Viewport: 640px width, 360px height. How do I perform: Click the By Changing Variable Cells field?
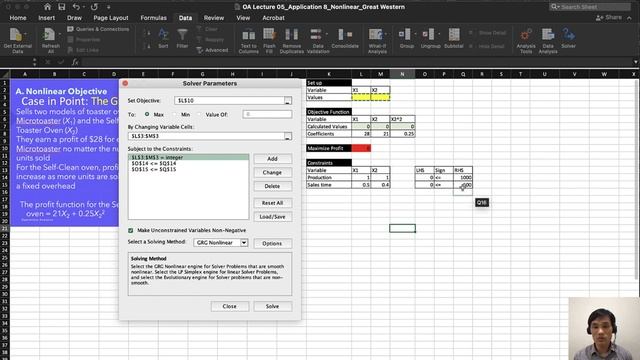point(206,136)
